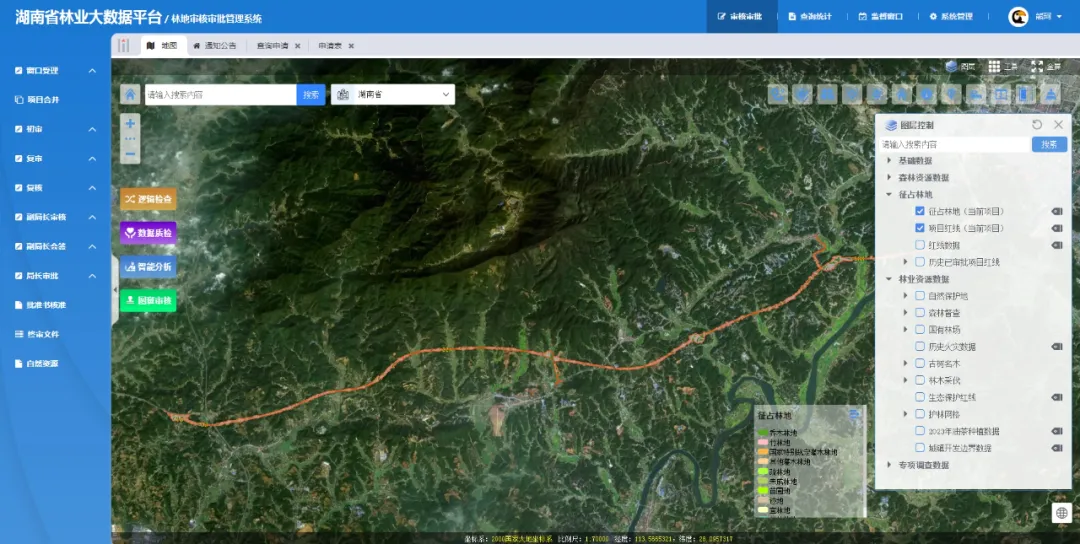Open the legend icon next to 历史火灾数据
This screenshot has width=1080, height=544.
coord(1057,346)
